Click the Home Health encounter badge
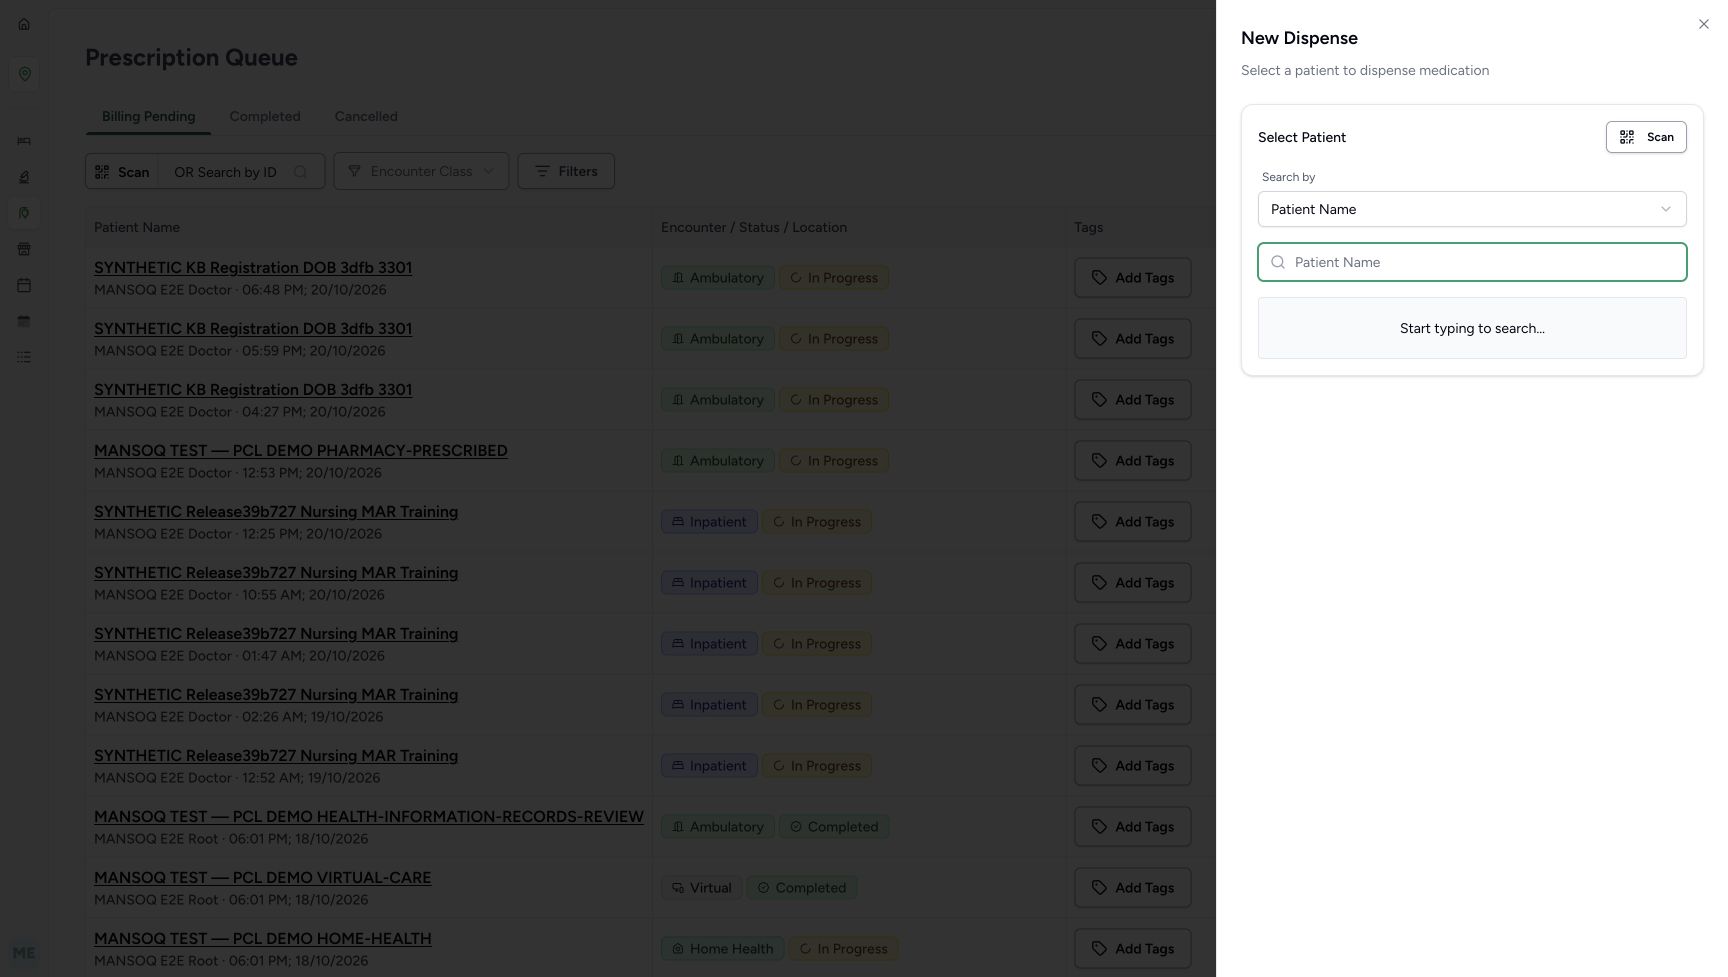Screen dimensions: 1728x977 (722, 949)
